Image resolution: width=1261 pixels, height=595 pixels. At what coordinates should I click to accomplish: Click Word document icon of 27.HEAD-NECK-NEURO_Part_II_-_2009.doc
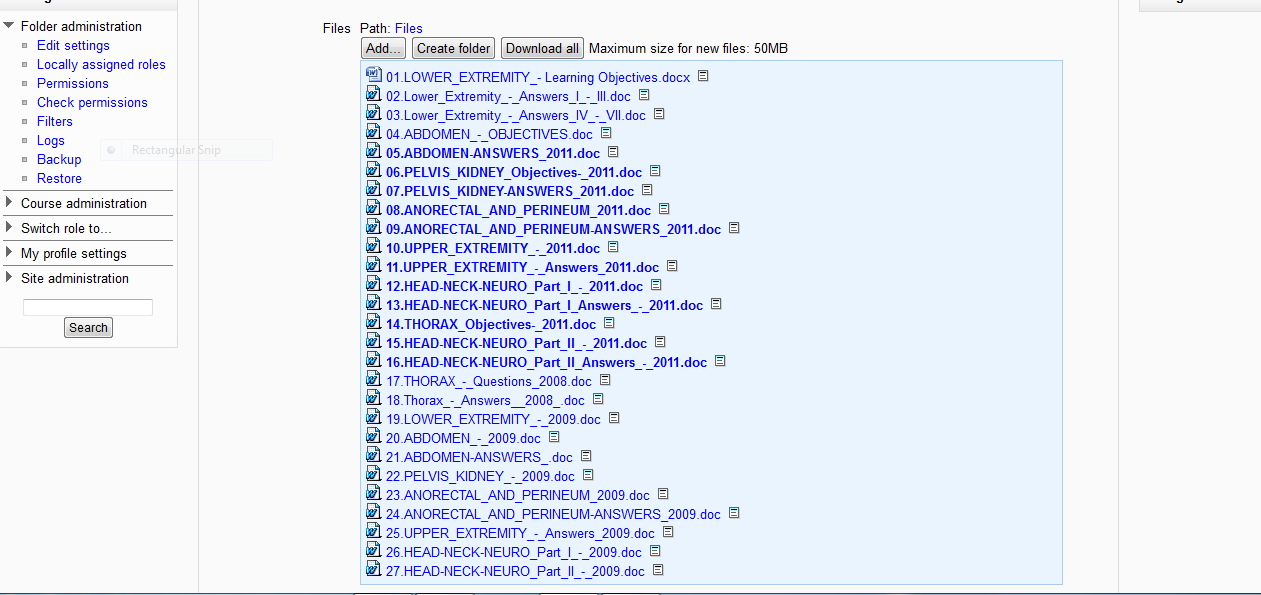374,569
